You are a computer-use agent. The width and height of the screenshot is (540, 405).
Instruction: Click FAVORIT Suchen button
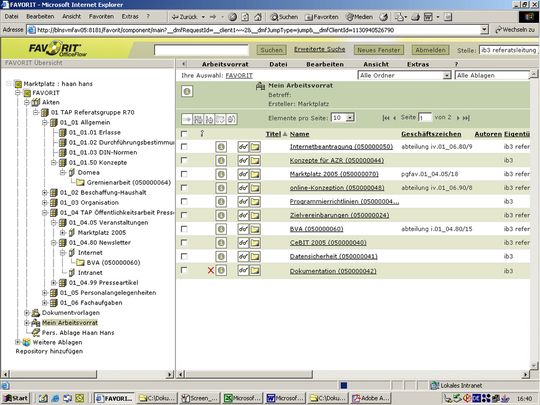[271, 50]
